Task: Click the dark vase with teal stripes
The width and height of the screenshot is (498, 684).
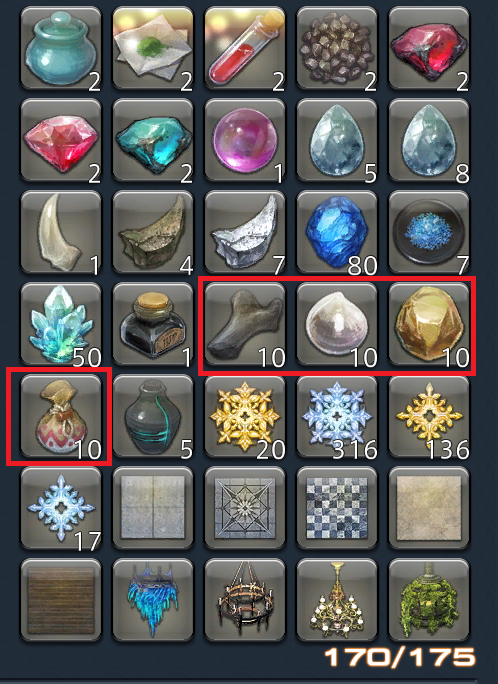Action: pyautogui.click(x=153, y=416)
